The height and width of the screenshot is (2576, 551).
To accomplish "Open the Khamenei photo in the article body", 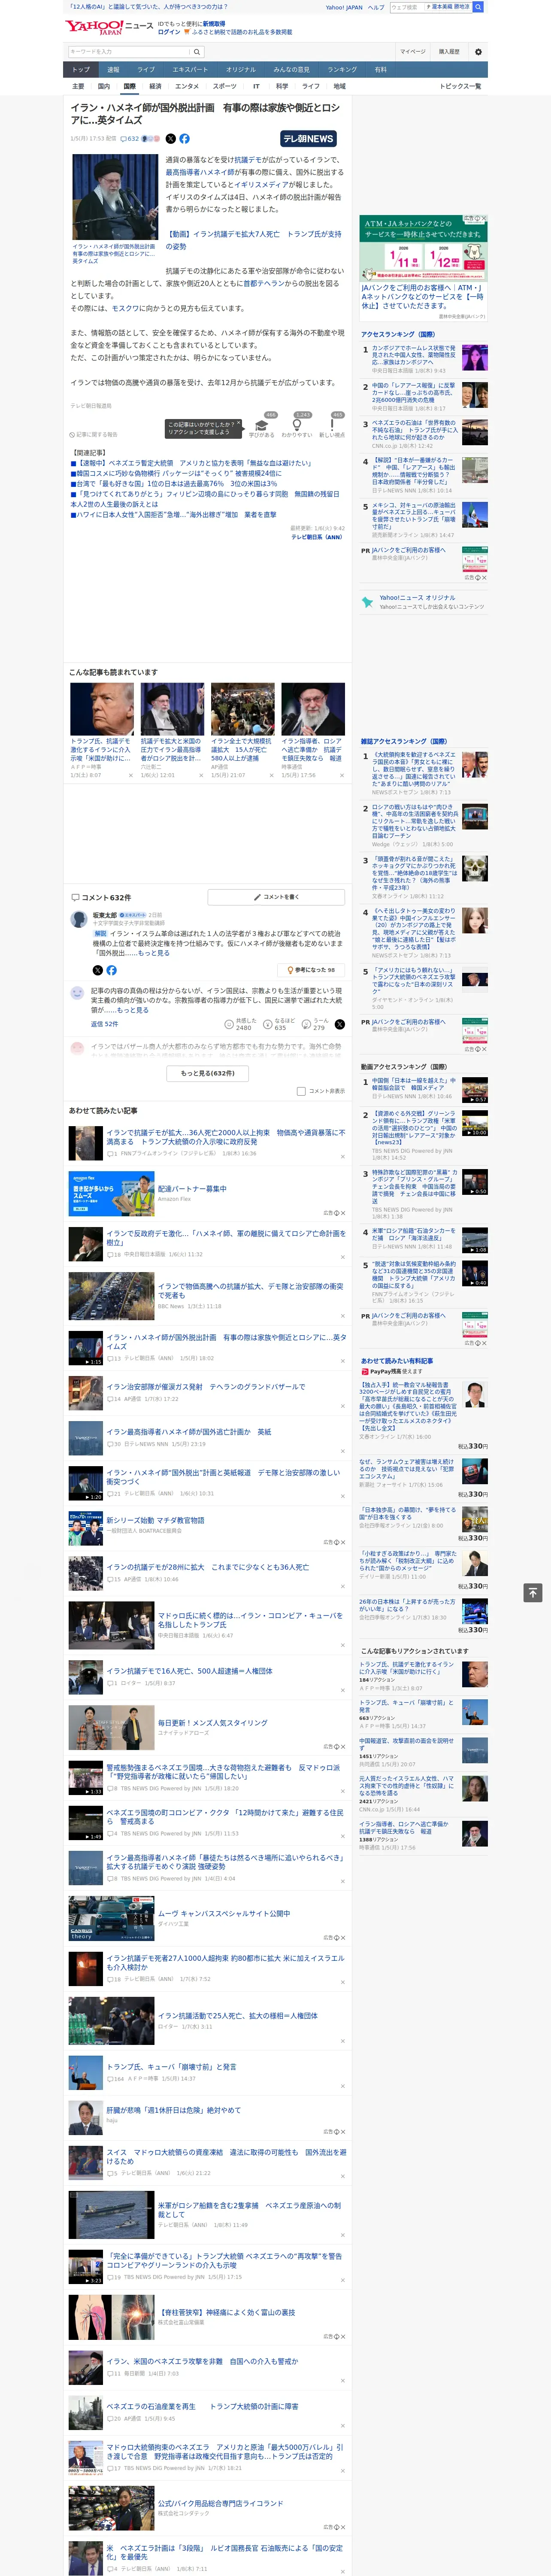I will (114, 198).
